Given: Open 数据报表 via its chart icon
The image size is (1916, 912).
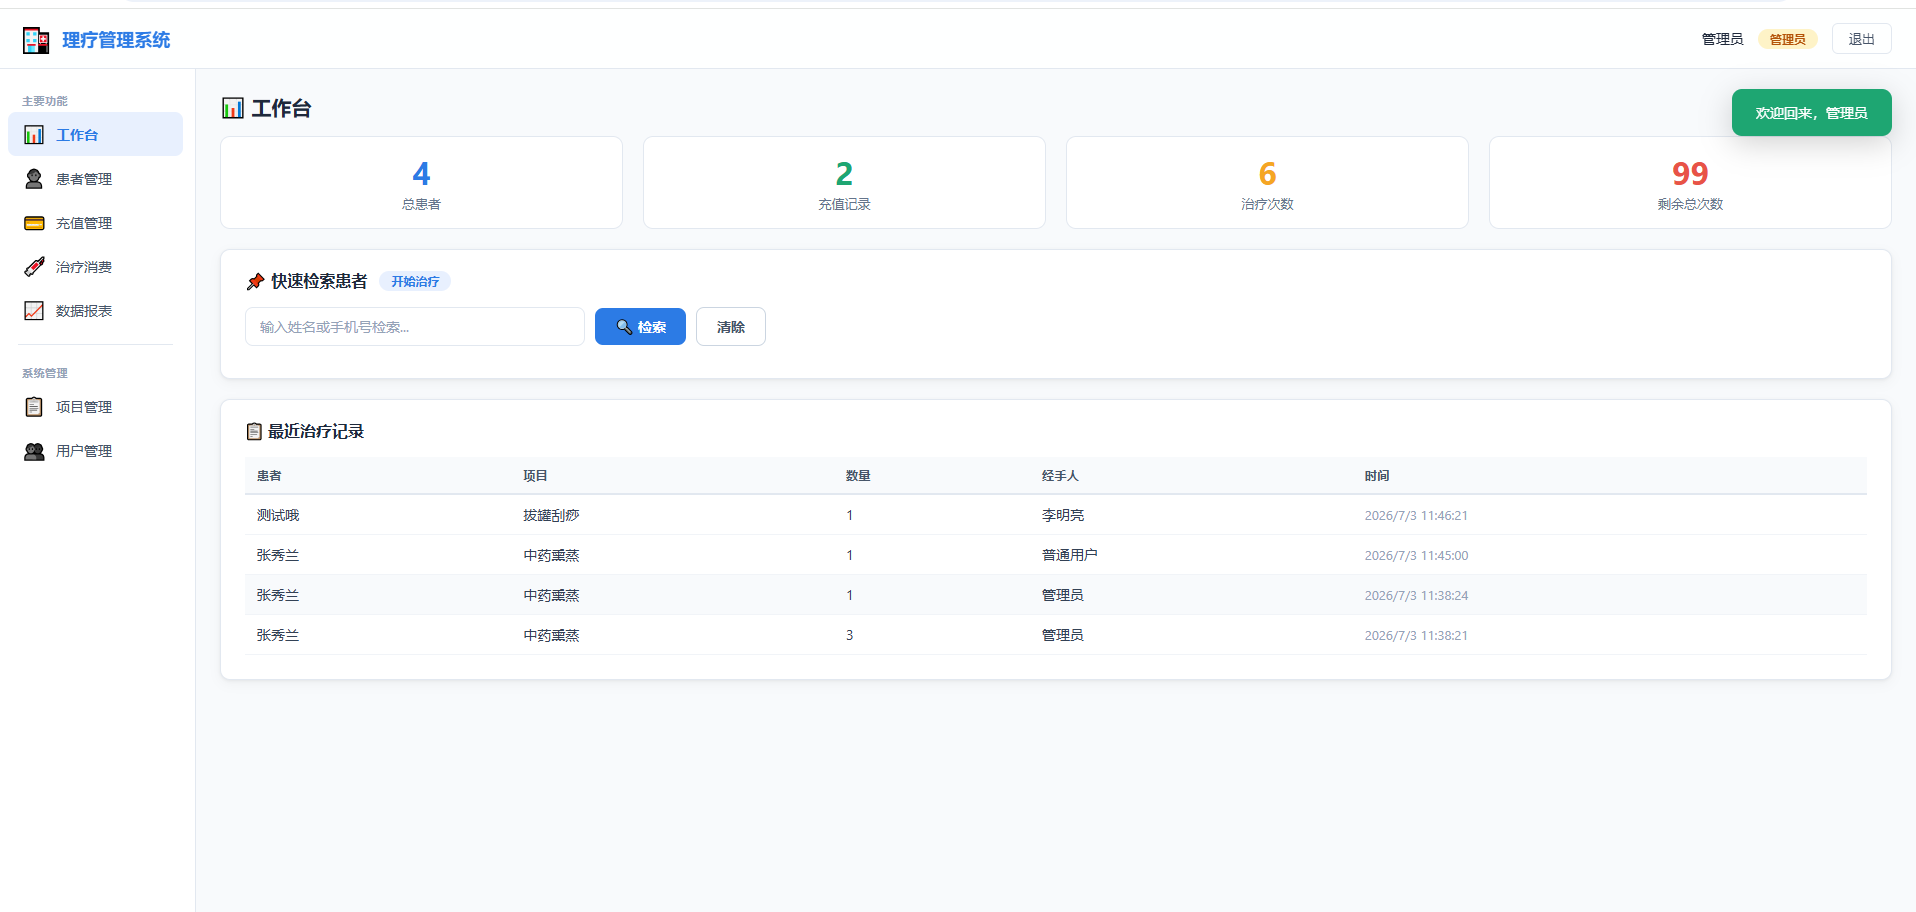Looking at the screenshot, I should click(x=34, y=311).
